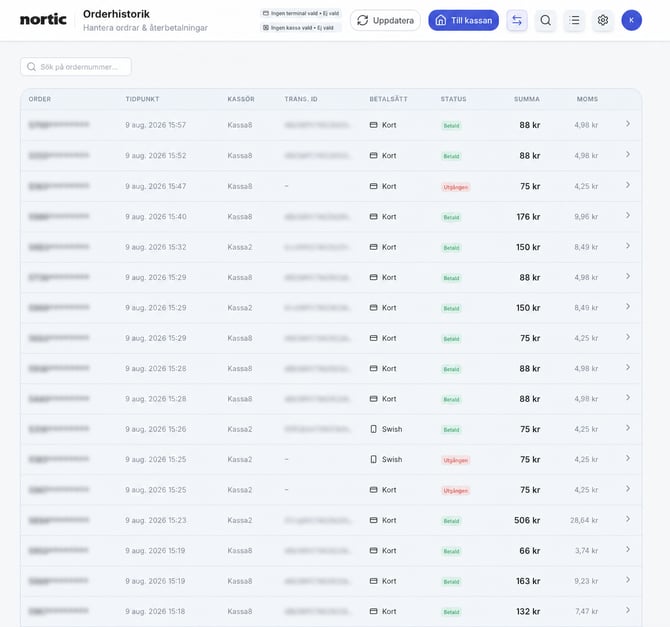Click the Utgången status in the 15:47 row
The width and height of the screenshot is (670, 627).
455,187
